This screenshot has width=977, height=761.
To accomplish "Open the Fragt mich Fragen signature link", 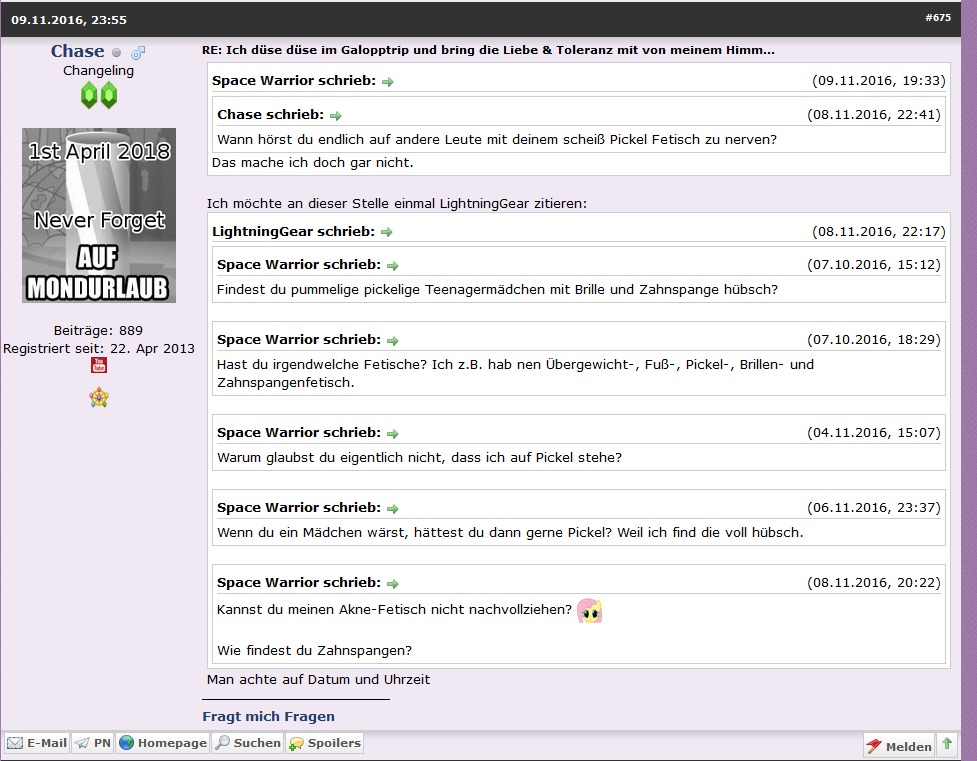I will tap(269, 716).
